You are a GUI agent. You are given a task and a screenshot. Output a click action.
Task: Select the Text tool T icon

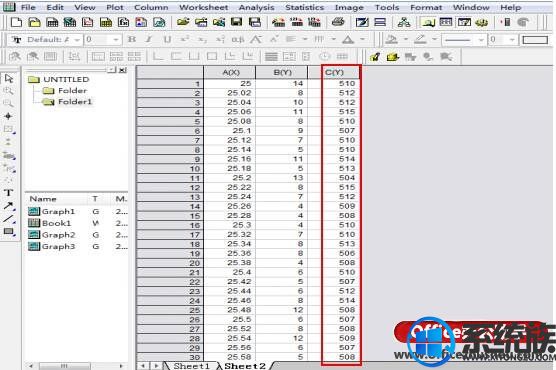click(x=9, y=193)
